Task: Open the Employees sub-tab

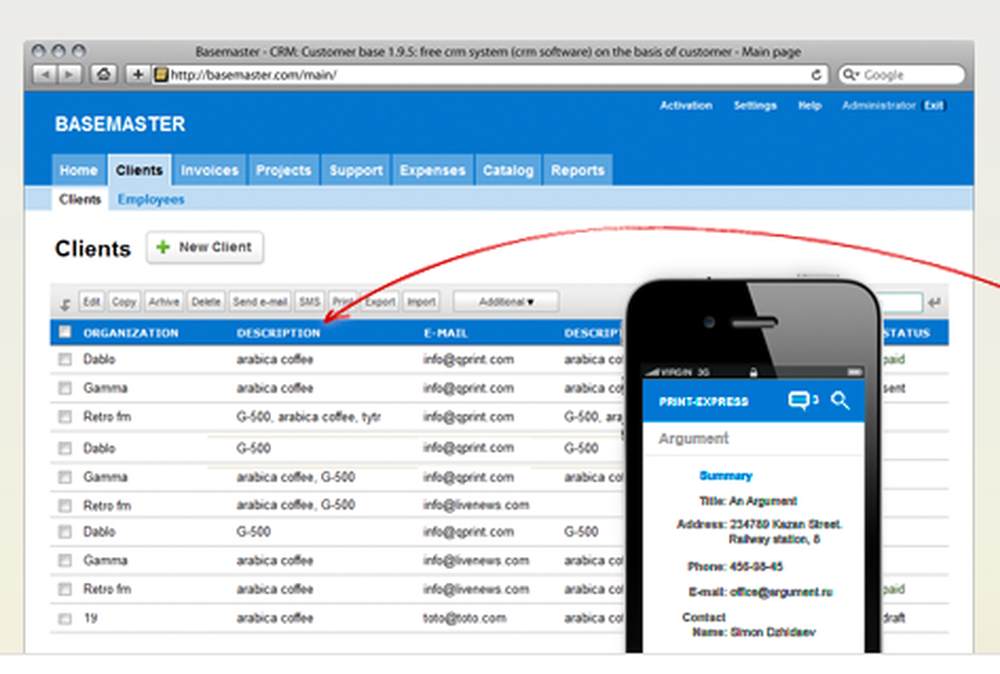Action: point(151,200)
